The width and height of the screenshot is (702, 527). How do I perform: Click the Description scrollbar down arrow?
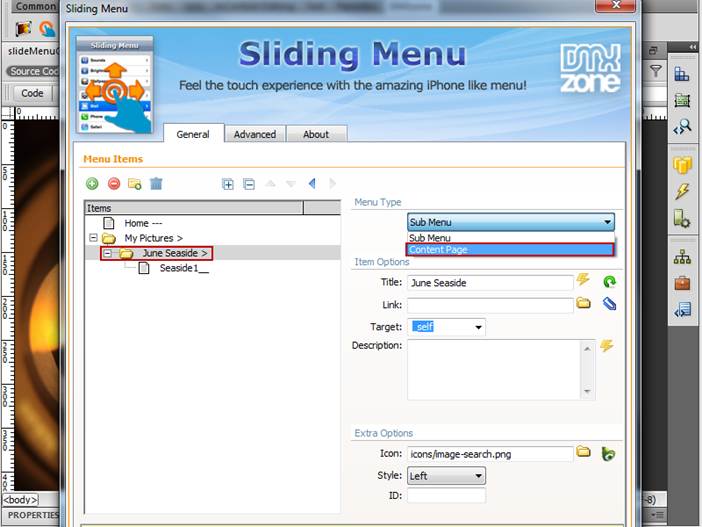[587, 391]
